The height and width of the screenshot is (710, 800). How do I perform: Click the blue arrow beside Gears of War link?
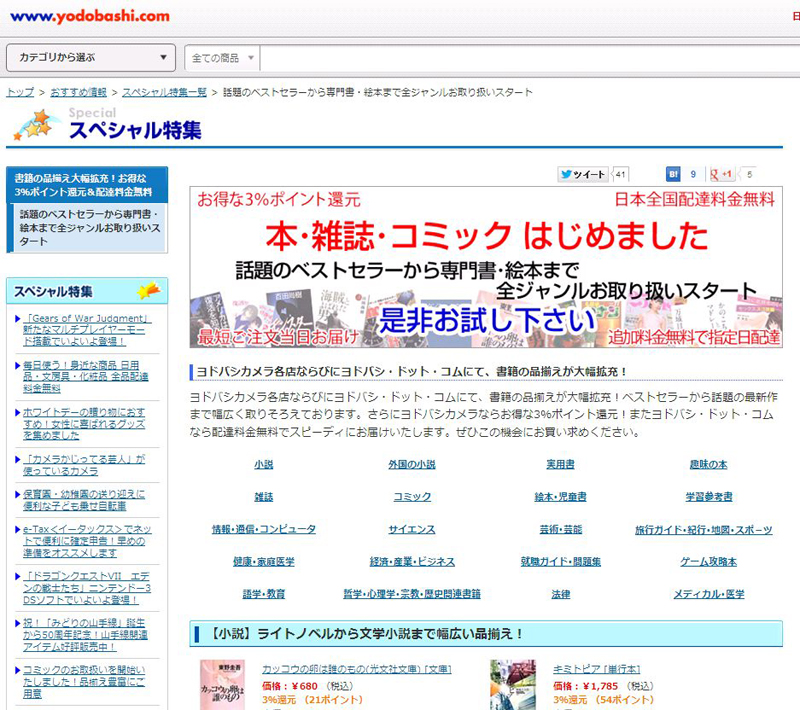coord(18,320)
